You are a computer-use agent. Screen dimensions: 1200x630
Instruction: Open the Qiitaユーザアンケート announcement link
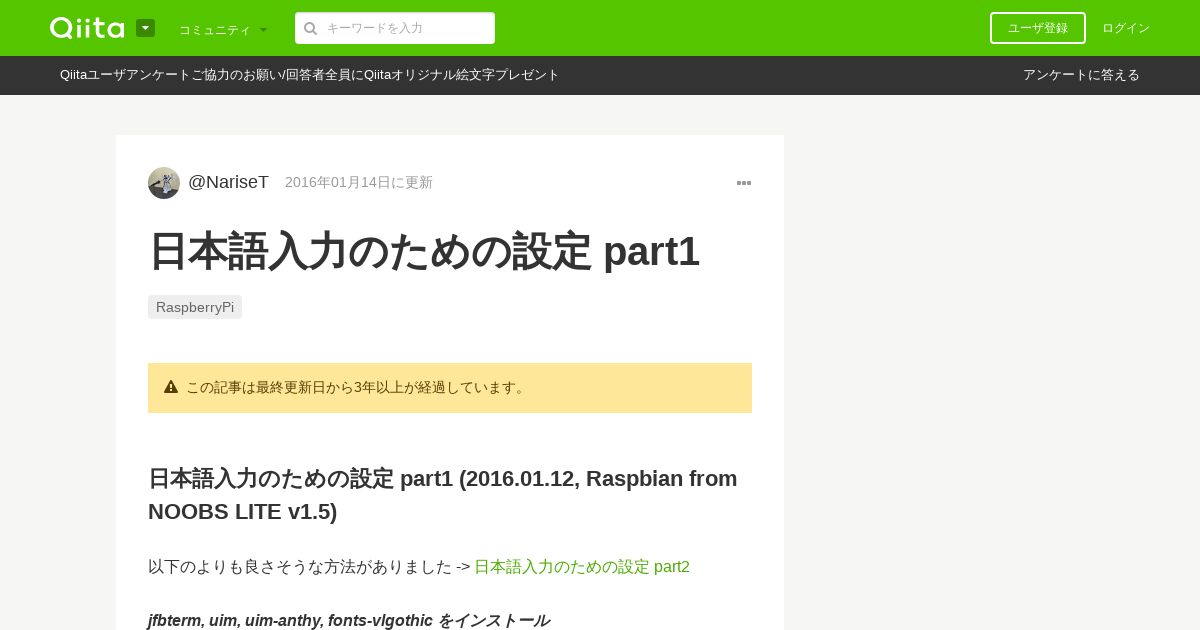coord(310,75)
